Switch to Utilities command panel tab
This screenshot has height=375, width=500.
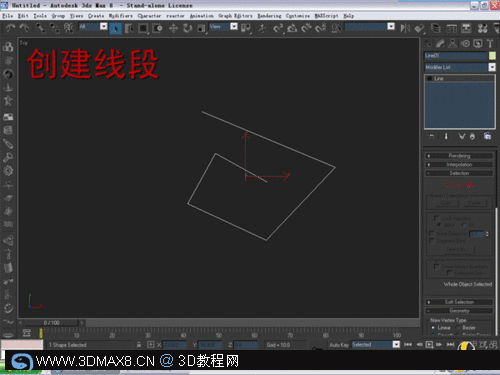[490, 44]
